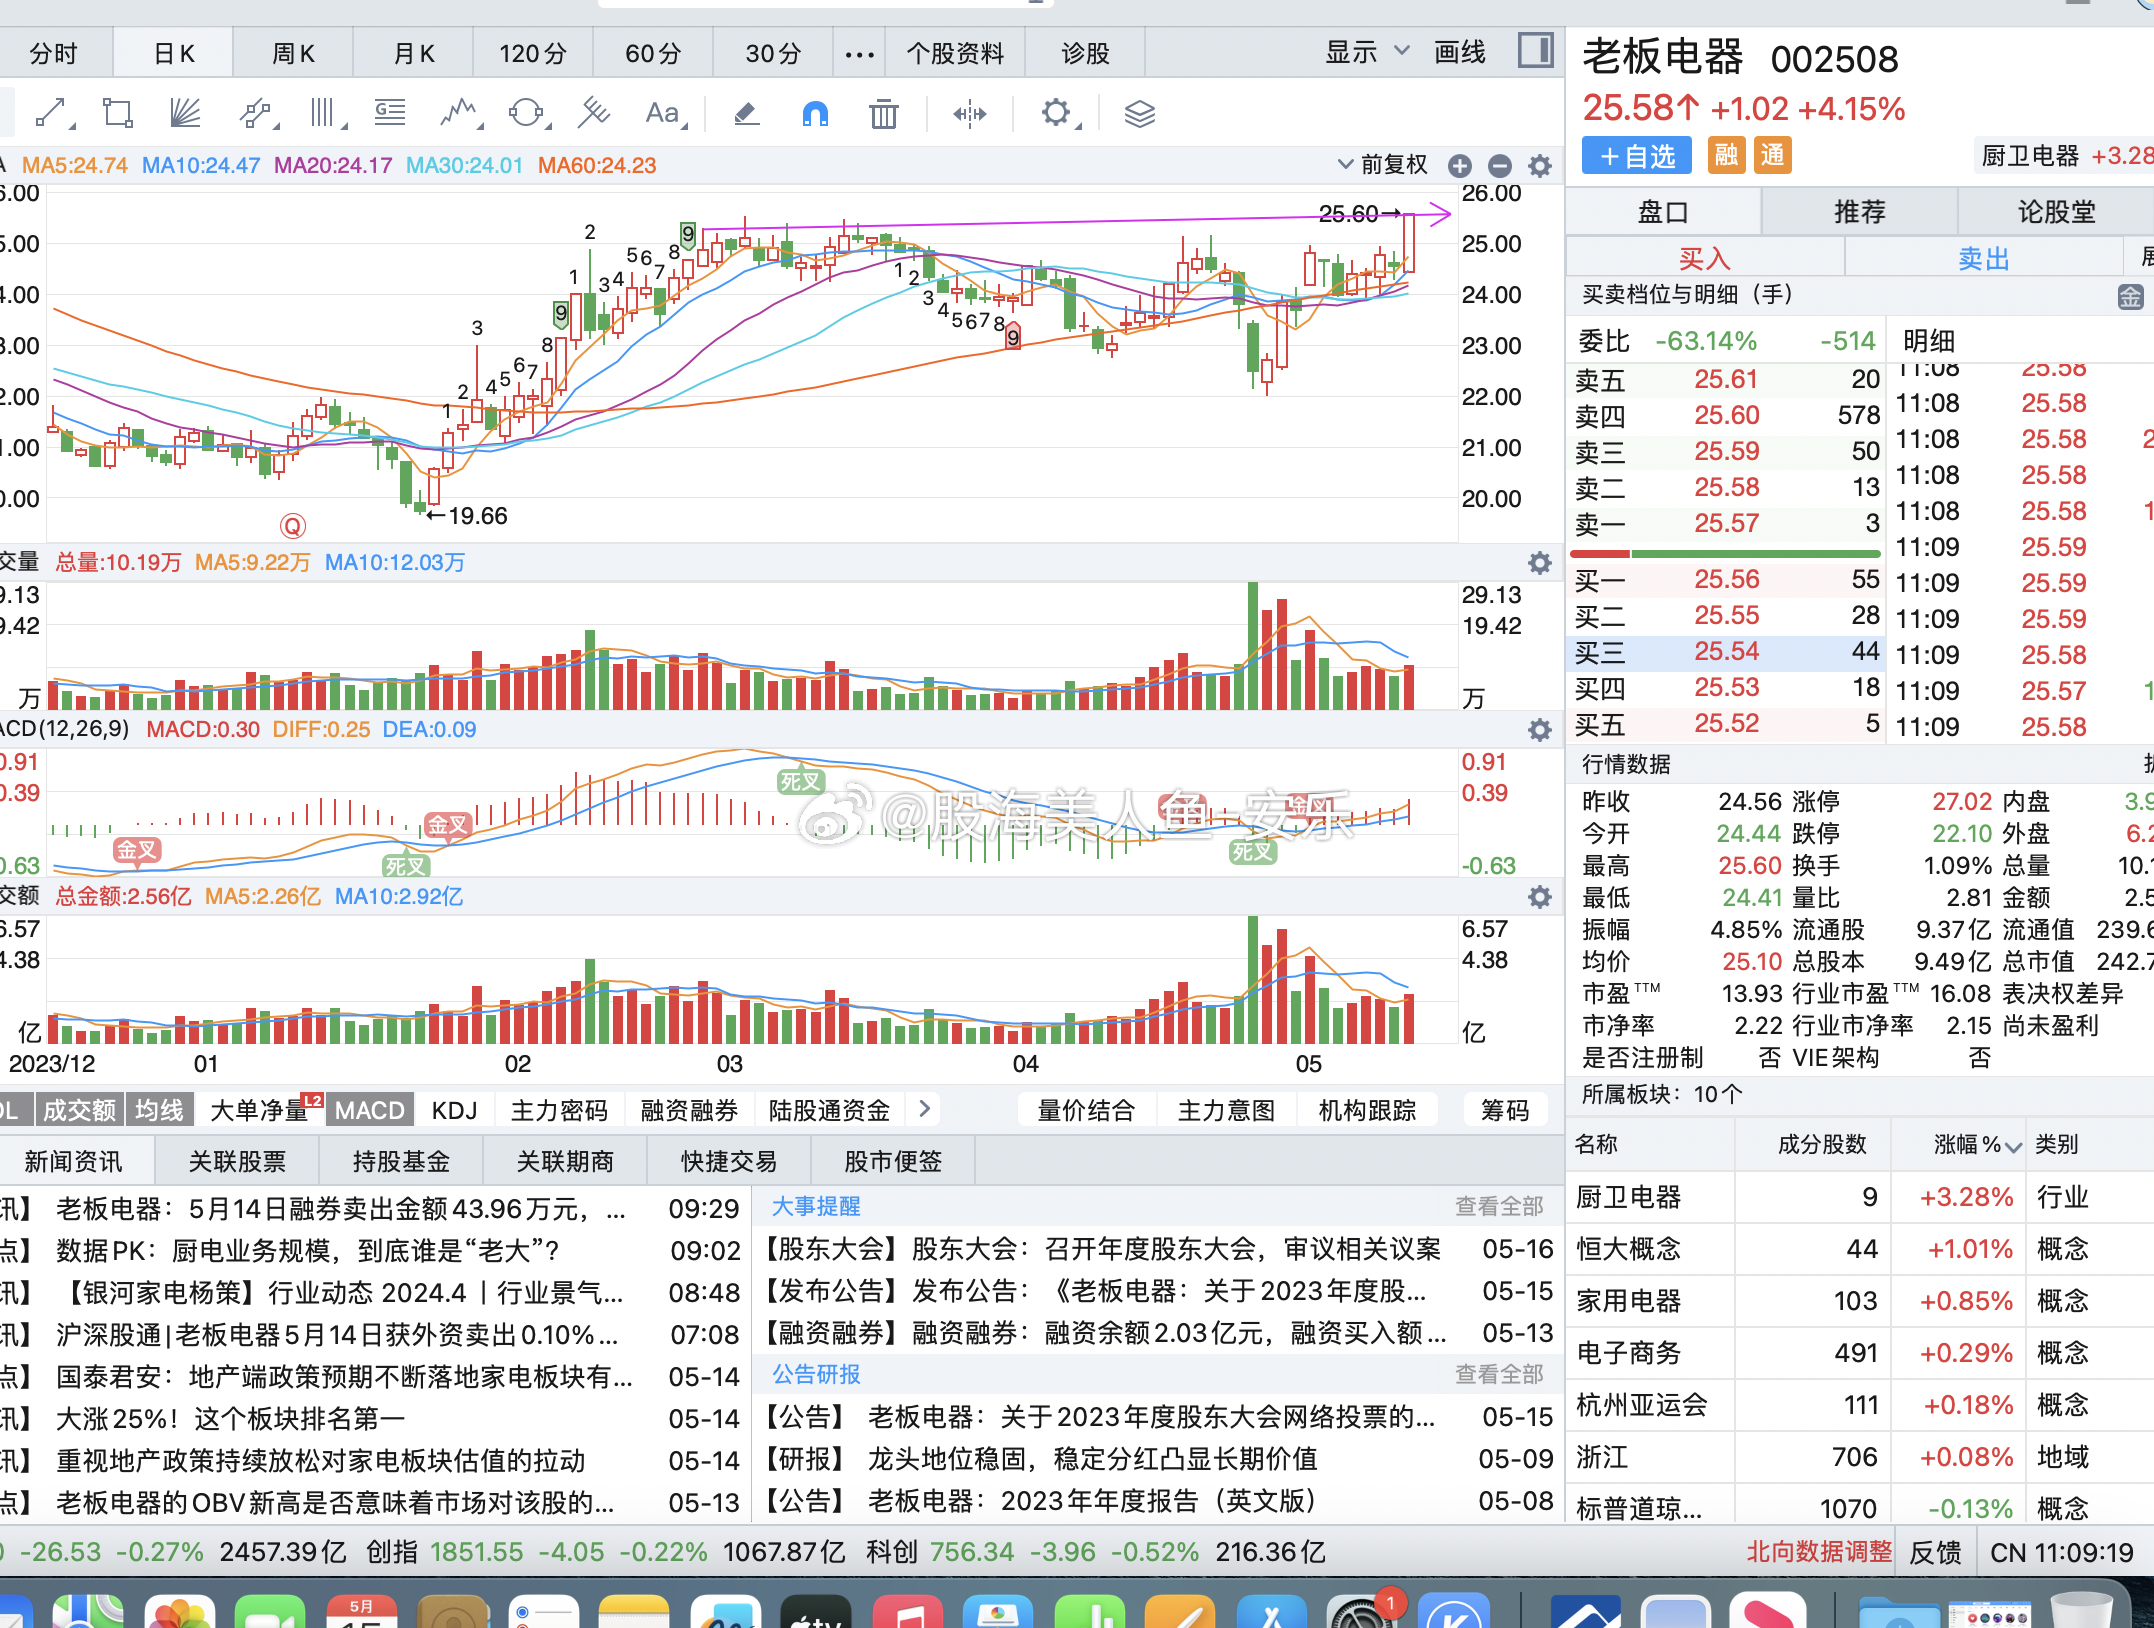Sort by 涨幅% column dropdown arrow
2154x1628 pixels.
point(2014,1146)
